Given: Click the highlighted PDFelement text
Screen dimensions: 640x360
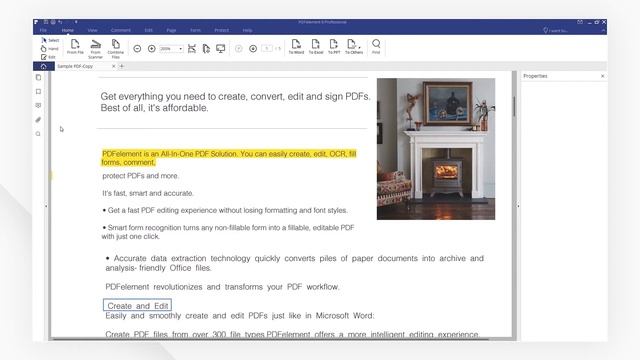Looking at the screenshot, I should (x=229, y=158).
